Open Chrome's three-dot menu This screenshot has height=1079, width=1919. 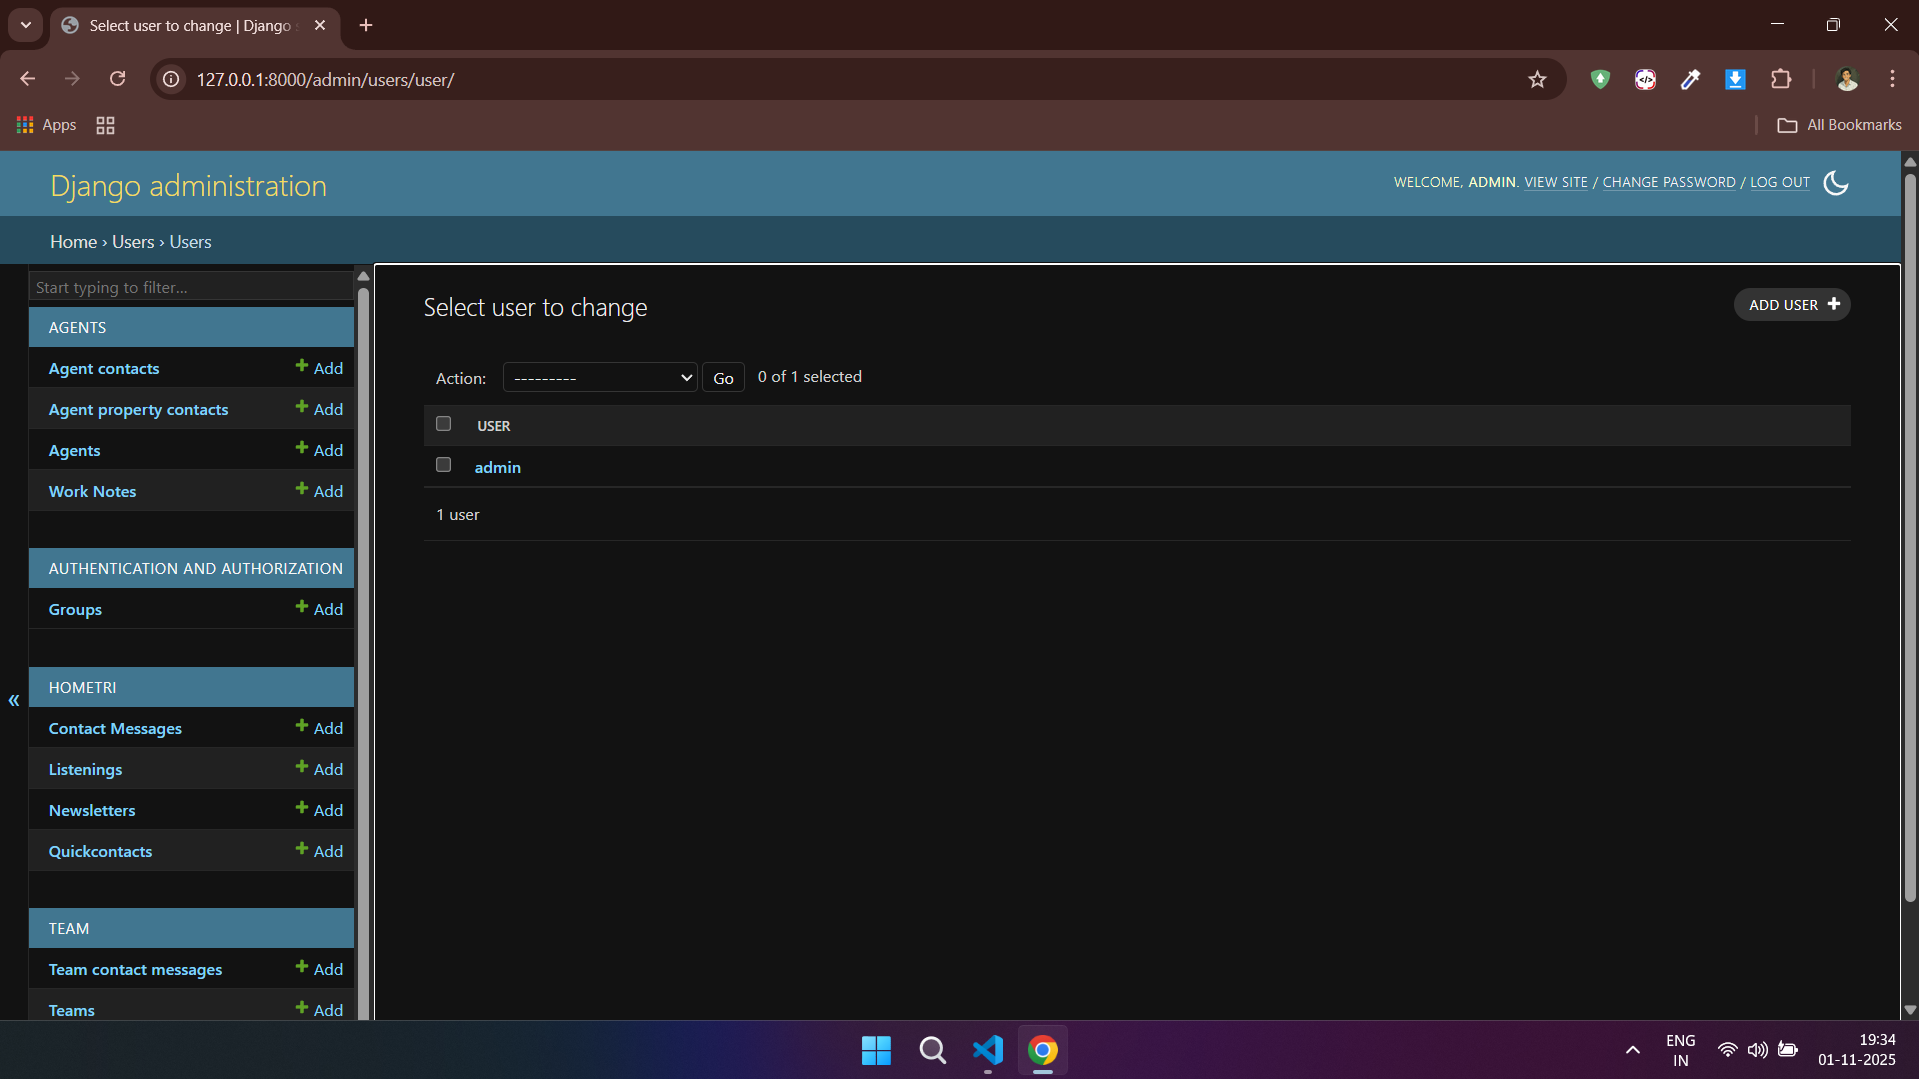tap(1892, 79)
